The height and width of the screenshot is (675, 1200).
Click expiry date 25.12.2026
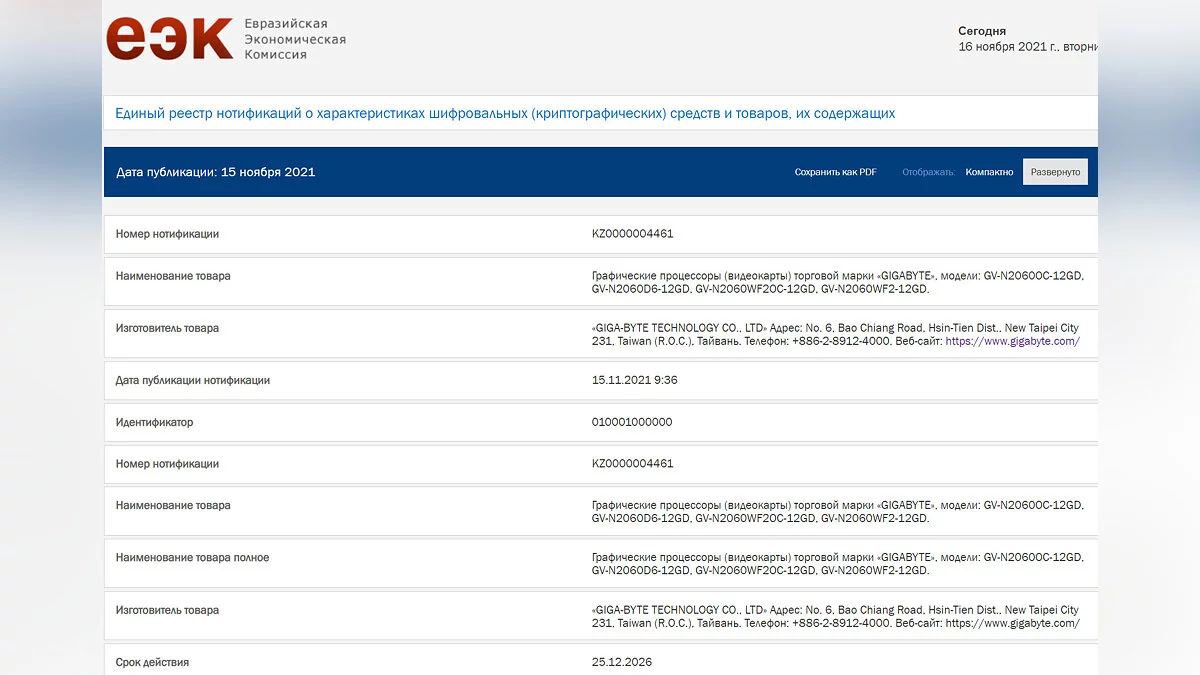click(621, 662)
